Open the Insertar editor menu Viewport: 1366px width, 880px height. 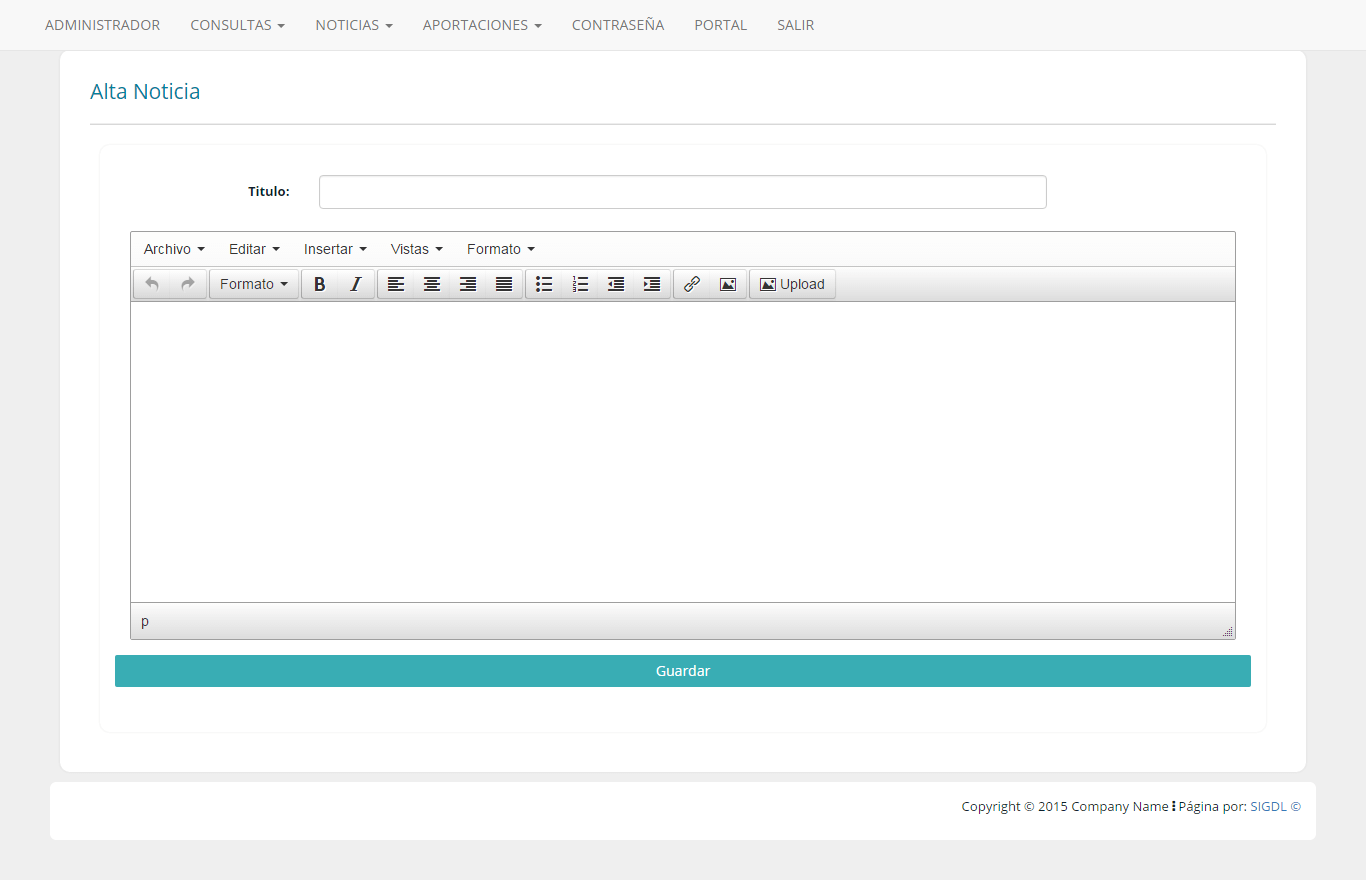coord(335,249)
